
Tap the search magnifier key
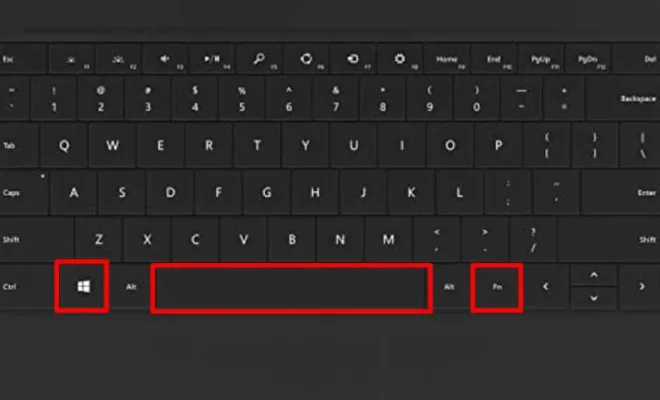tap(259, 59)
